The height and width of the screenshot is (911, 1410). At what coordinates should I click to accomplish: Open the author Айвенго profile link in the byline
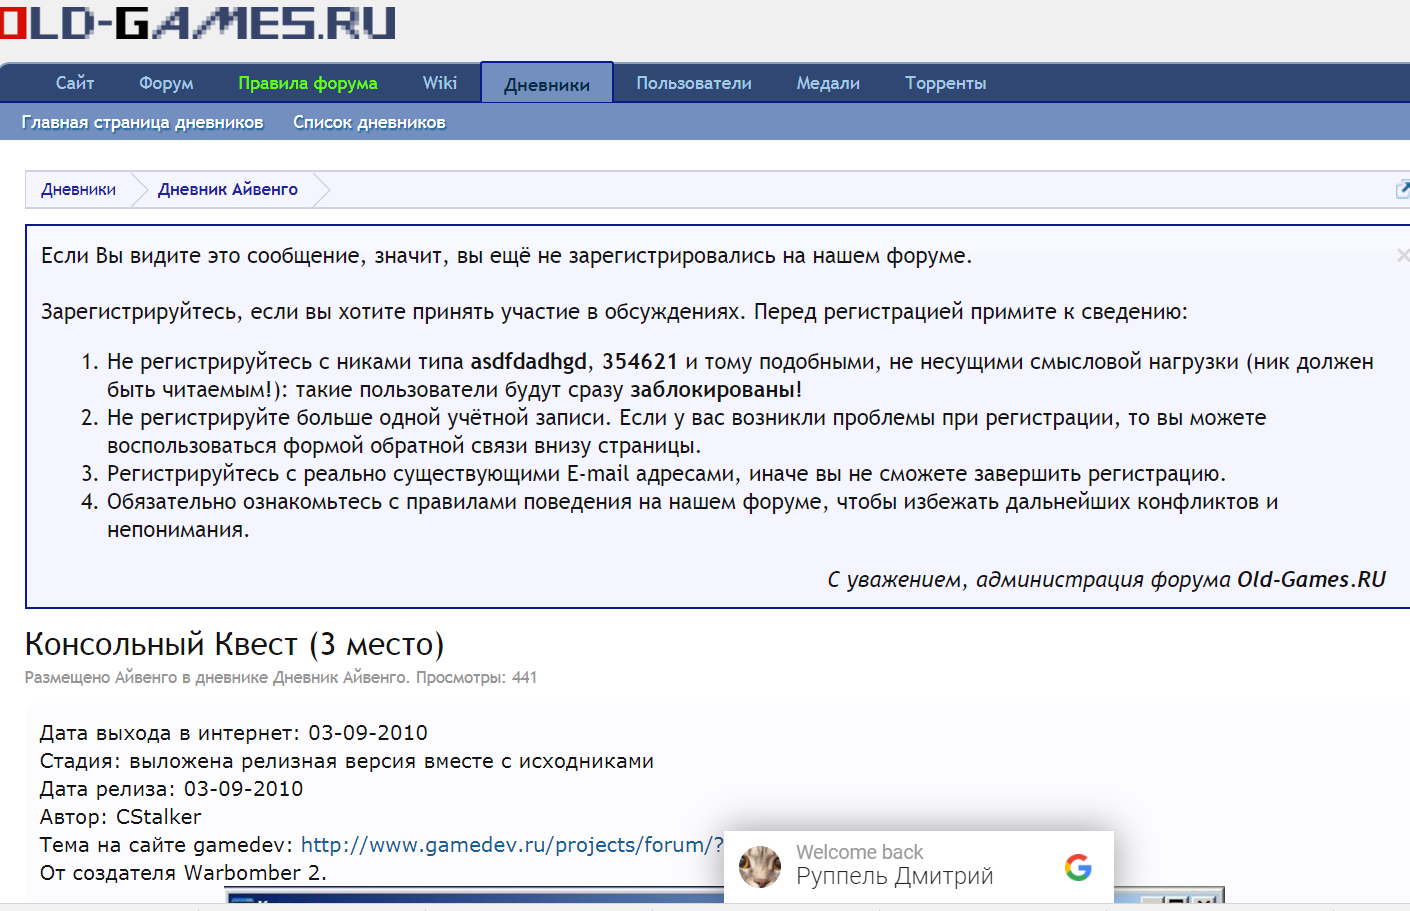click(146, 677)
